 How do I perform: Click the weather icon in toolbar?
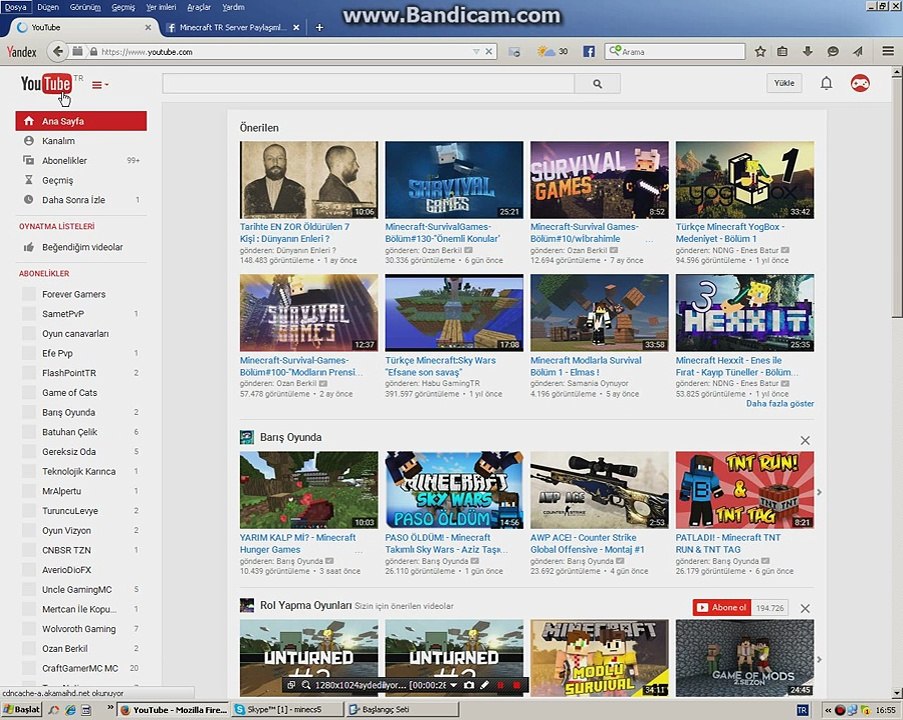click(545, 51)
